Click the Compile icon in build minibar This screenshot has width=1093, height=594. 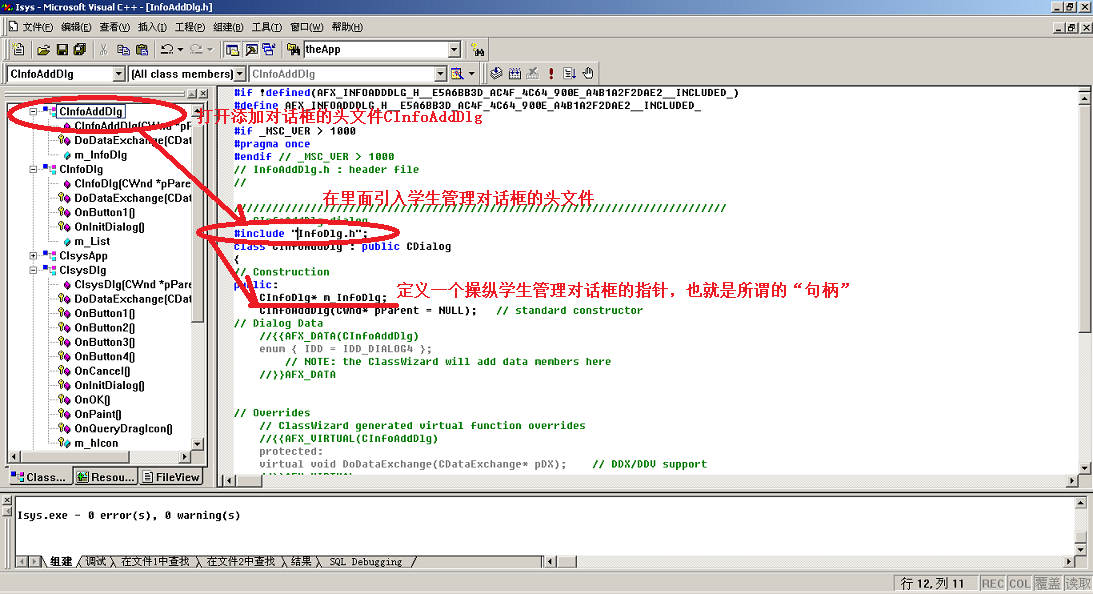coord(496,73)
